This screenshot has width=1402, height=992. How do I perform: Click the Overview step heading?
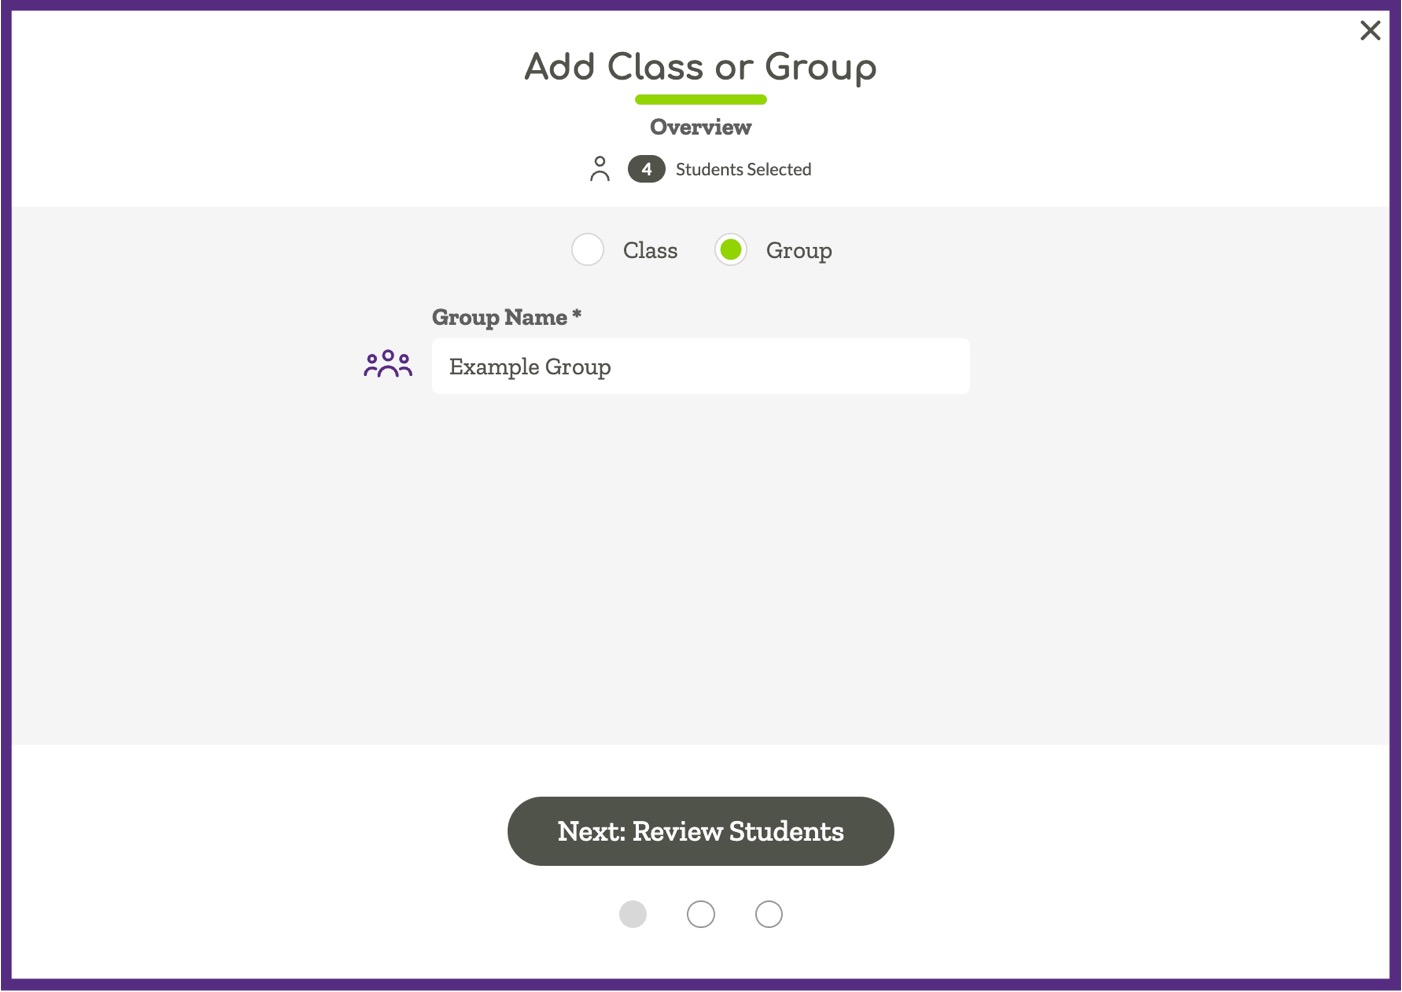pos(700,126)
